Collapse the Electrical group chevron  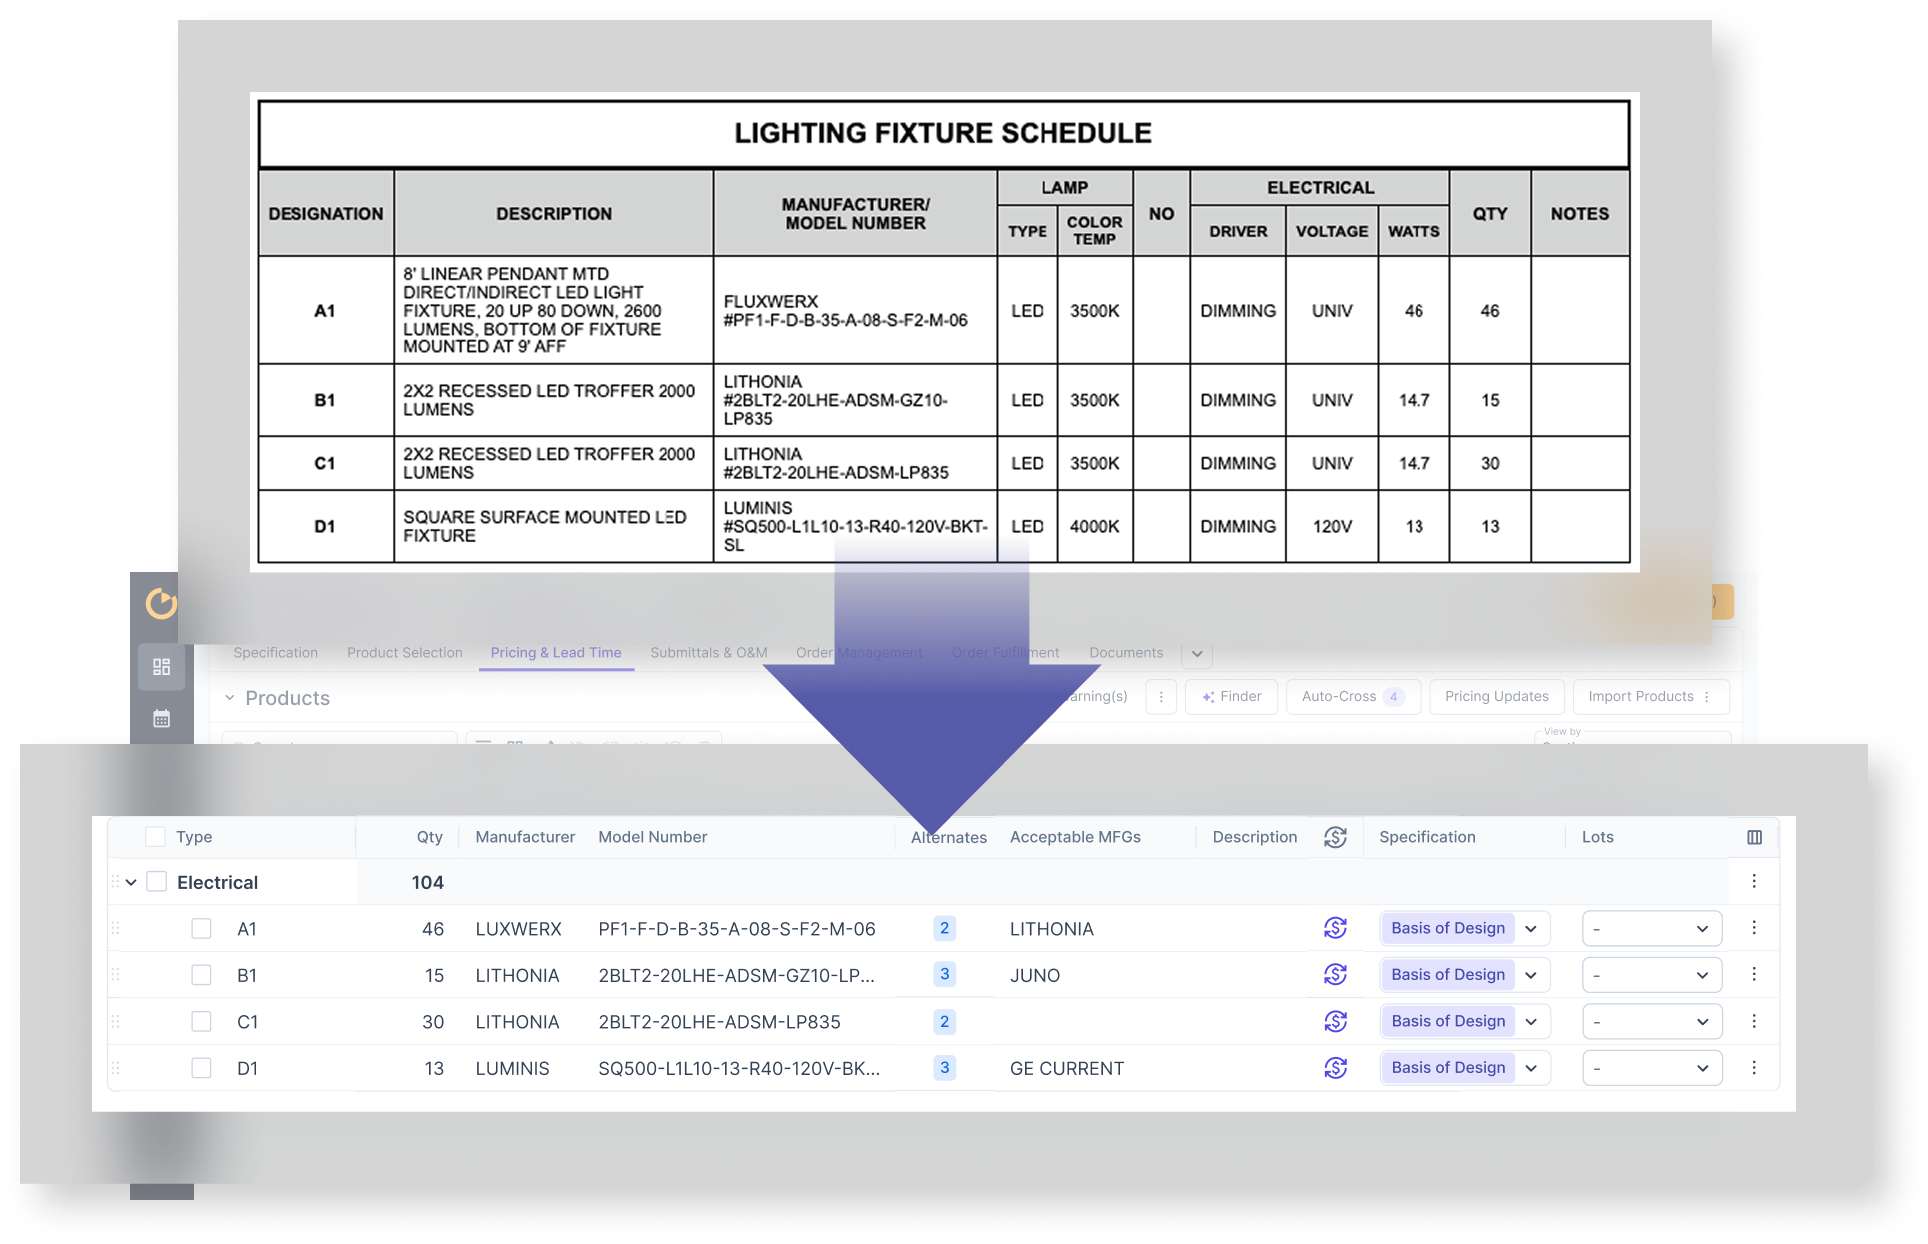[x=131, y=882]
